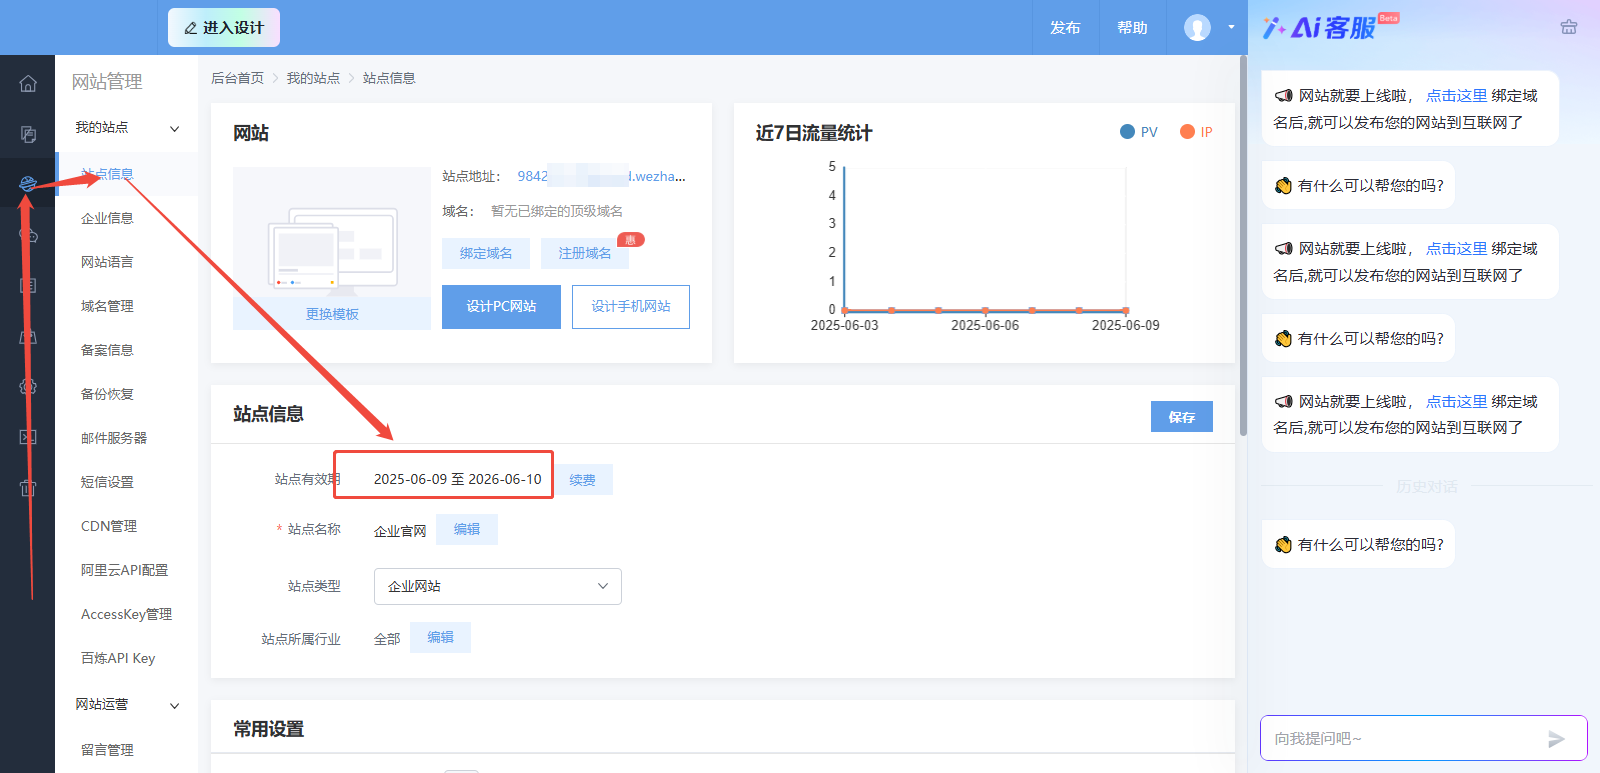Open 备份恢复 in the side menu
This screenshot has width=1600, height=773.
pos(107,394)
